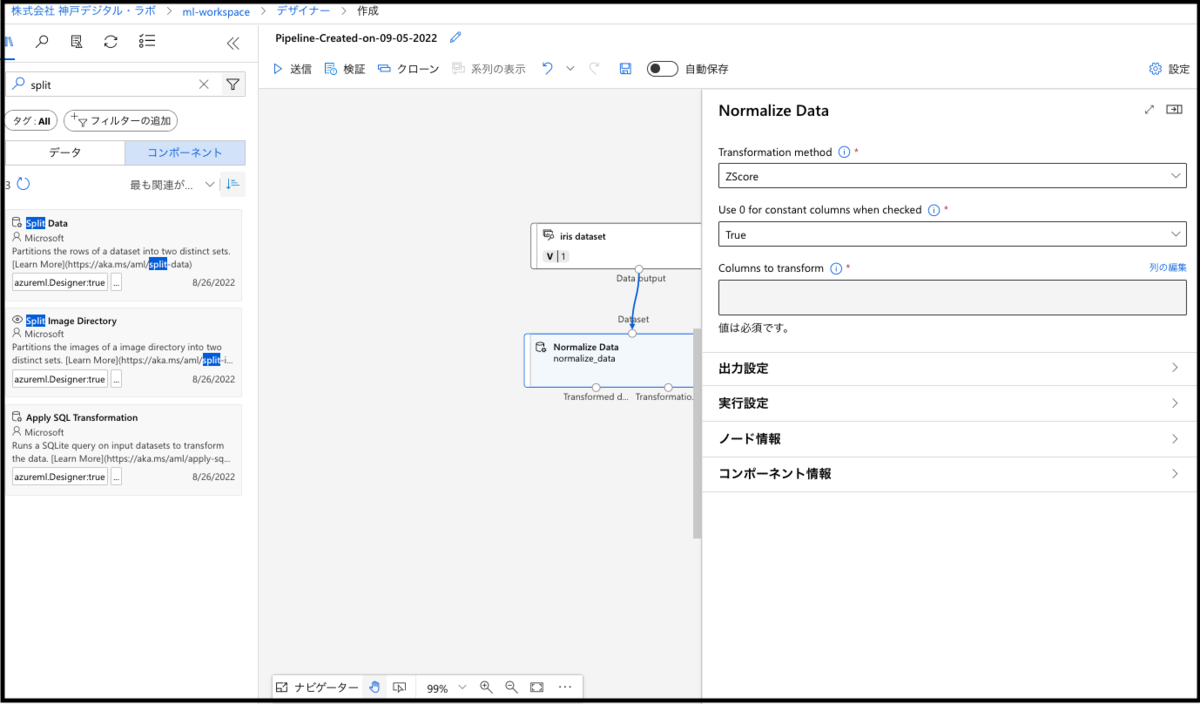Clear the 'split' search text
This screenshot has height=704, width=1200.
[204, 85]
